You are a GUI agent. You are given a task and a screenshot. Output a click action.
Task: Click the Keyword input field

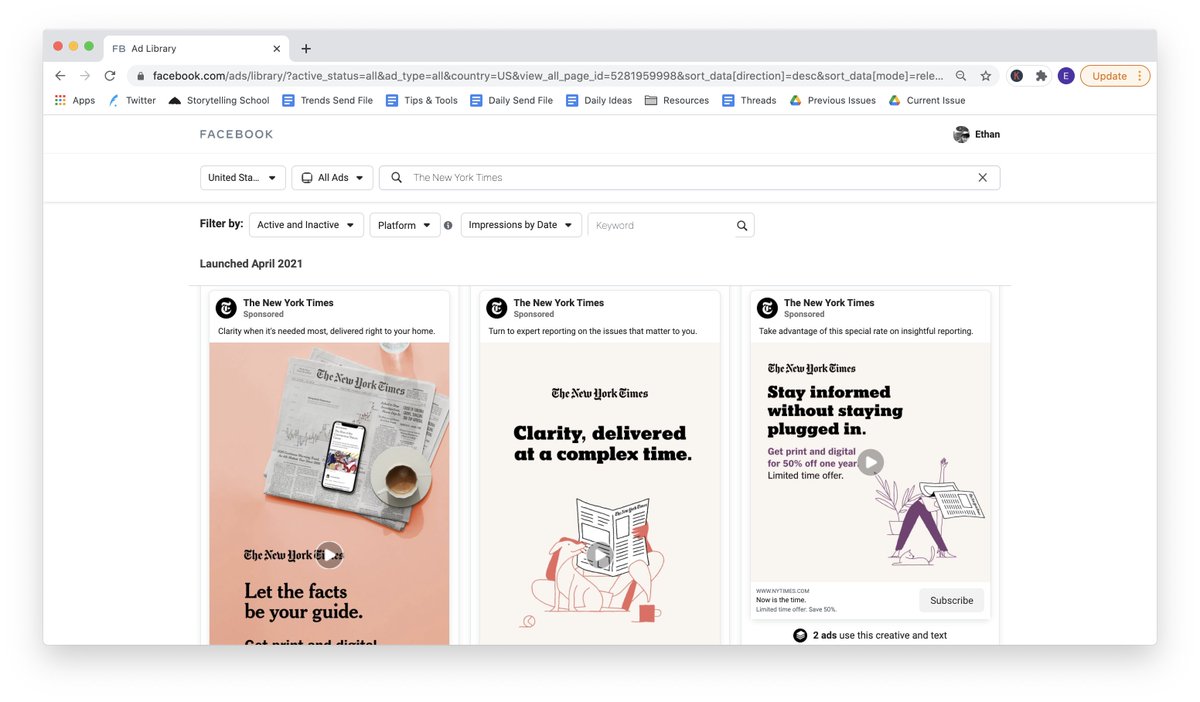tap(660, 225)
